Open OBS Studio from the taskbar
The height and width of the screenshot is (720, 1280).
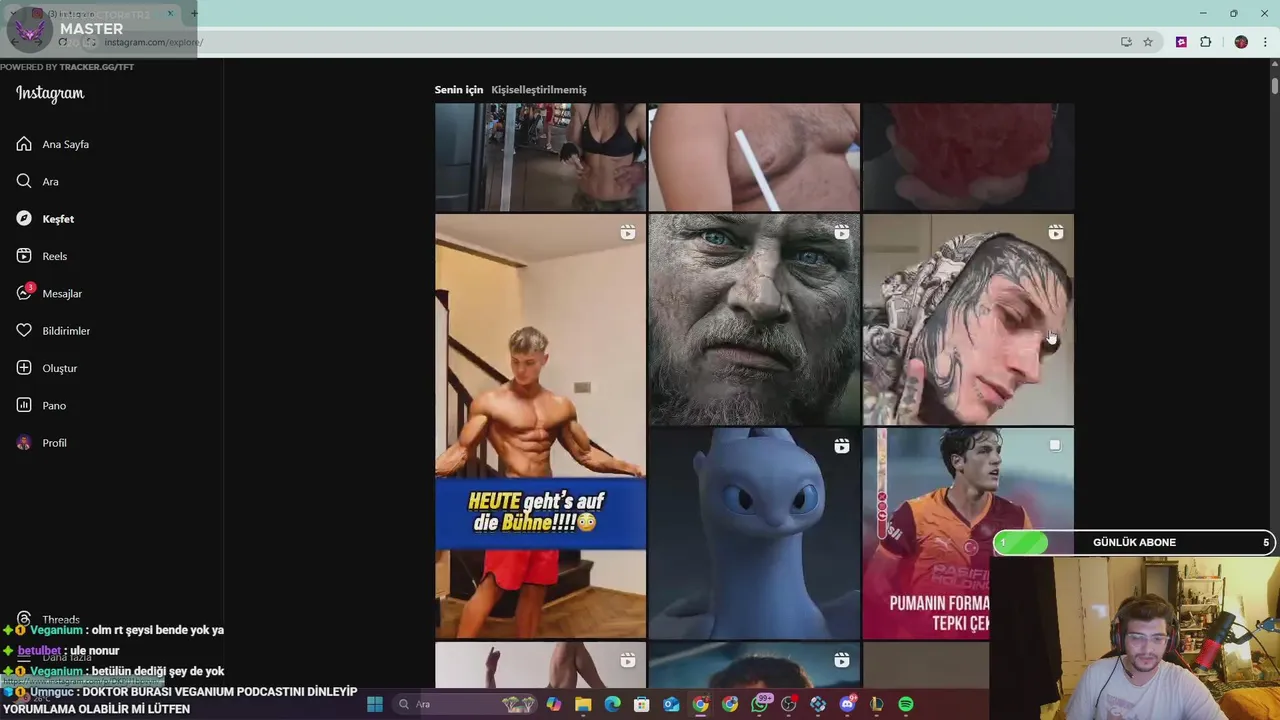(789, 704)
